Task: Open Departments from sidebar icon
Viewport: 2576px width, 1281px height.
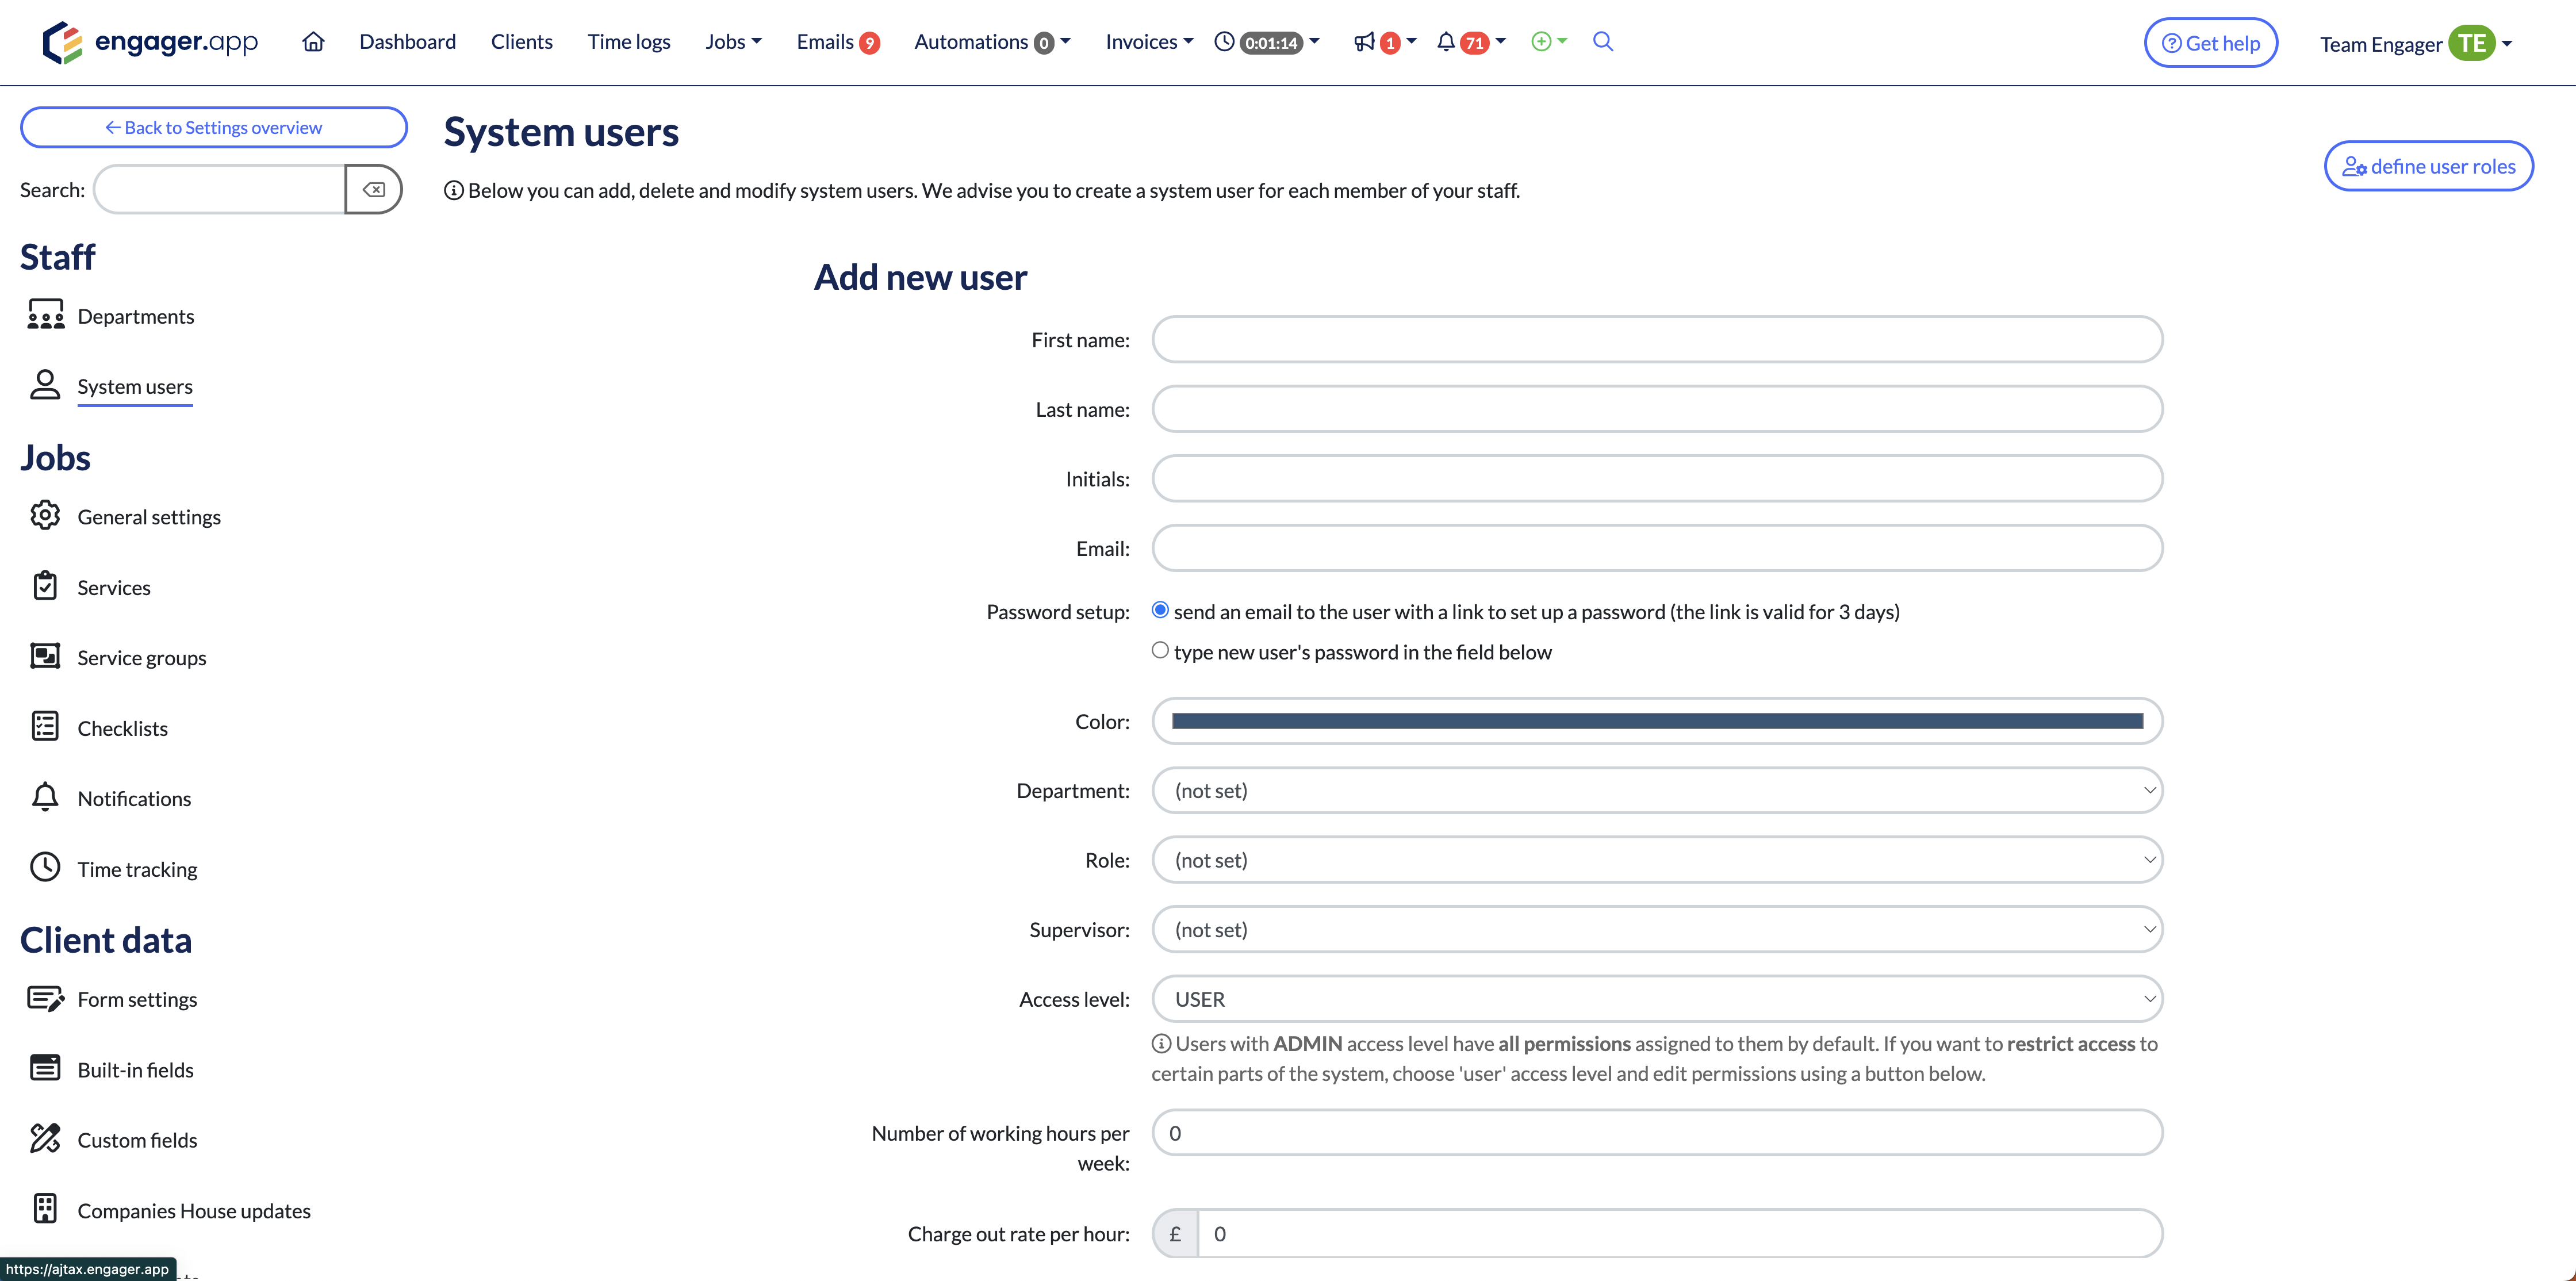Action: 45,316
